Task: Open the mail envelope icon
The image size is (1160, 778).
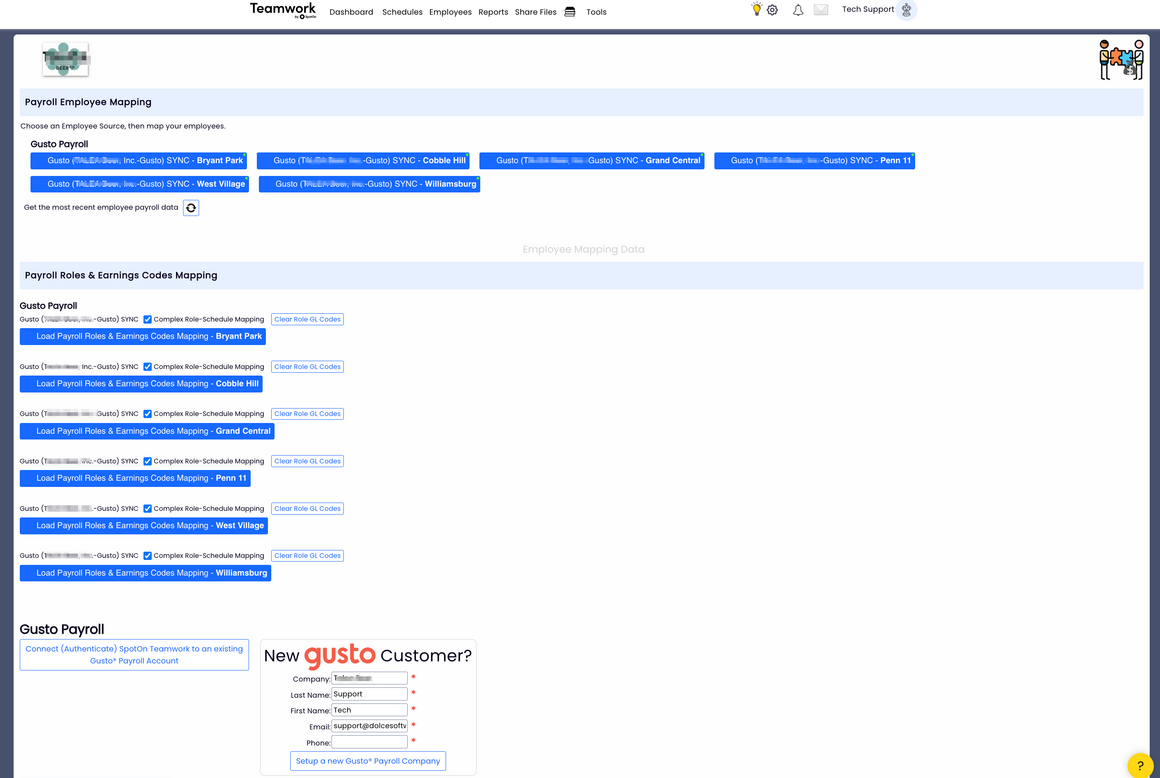Action: pyautogui.click(x=820, y=10)
